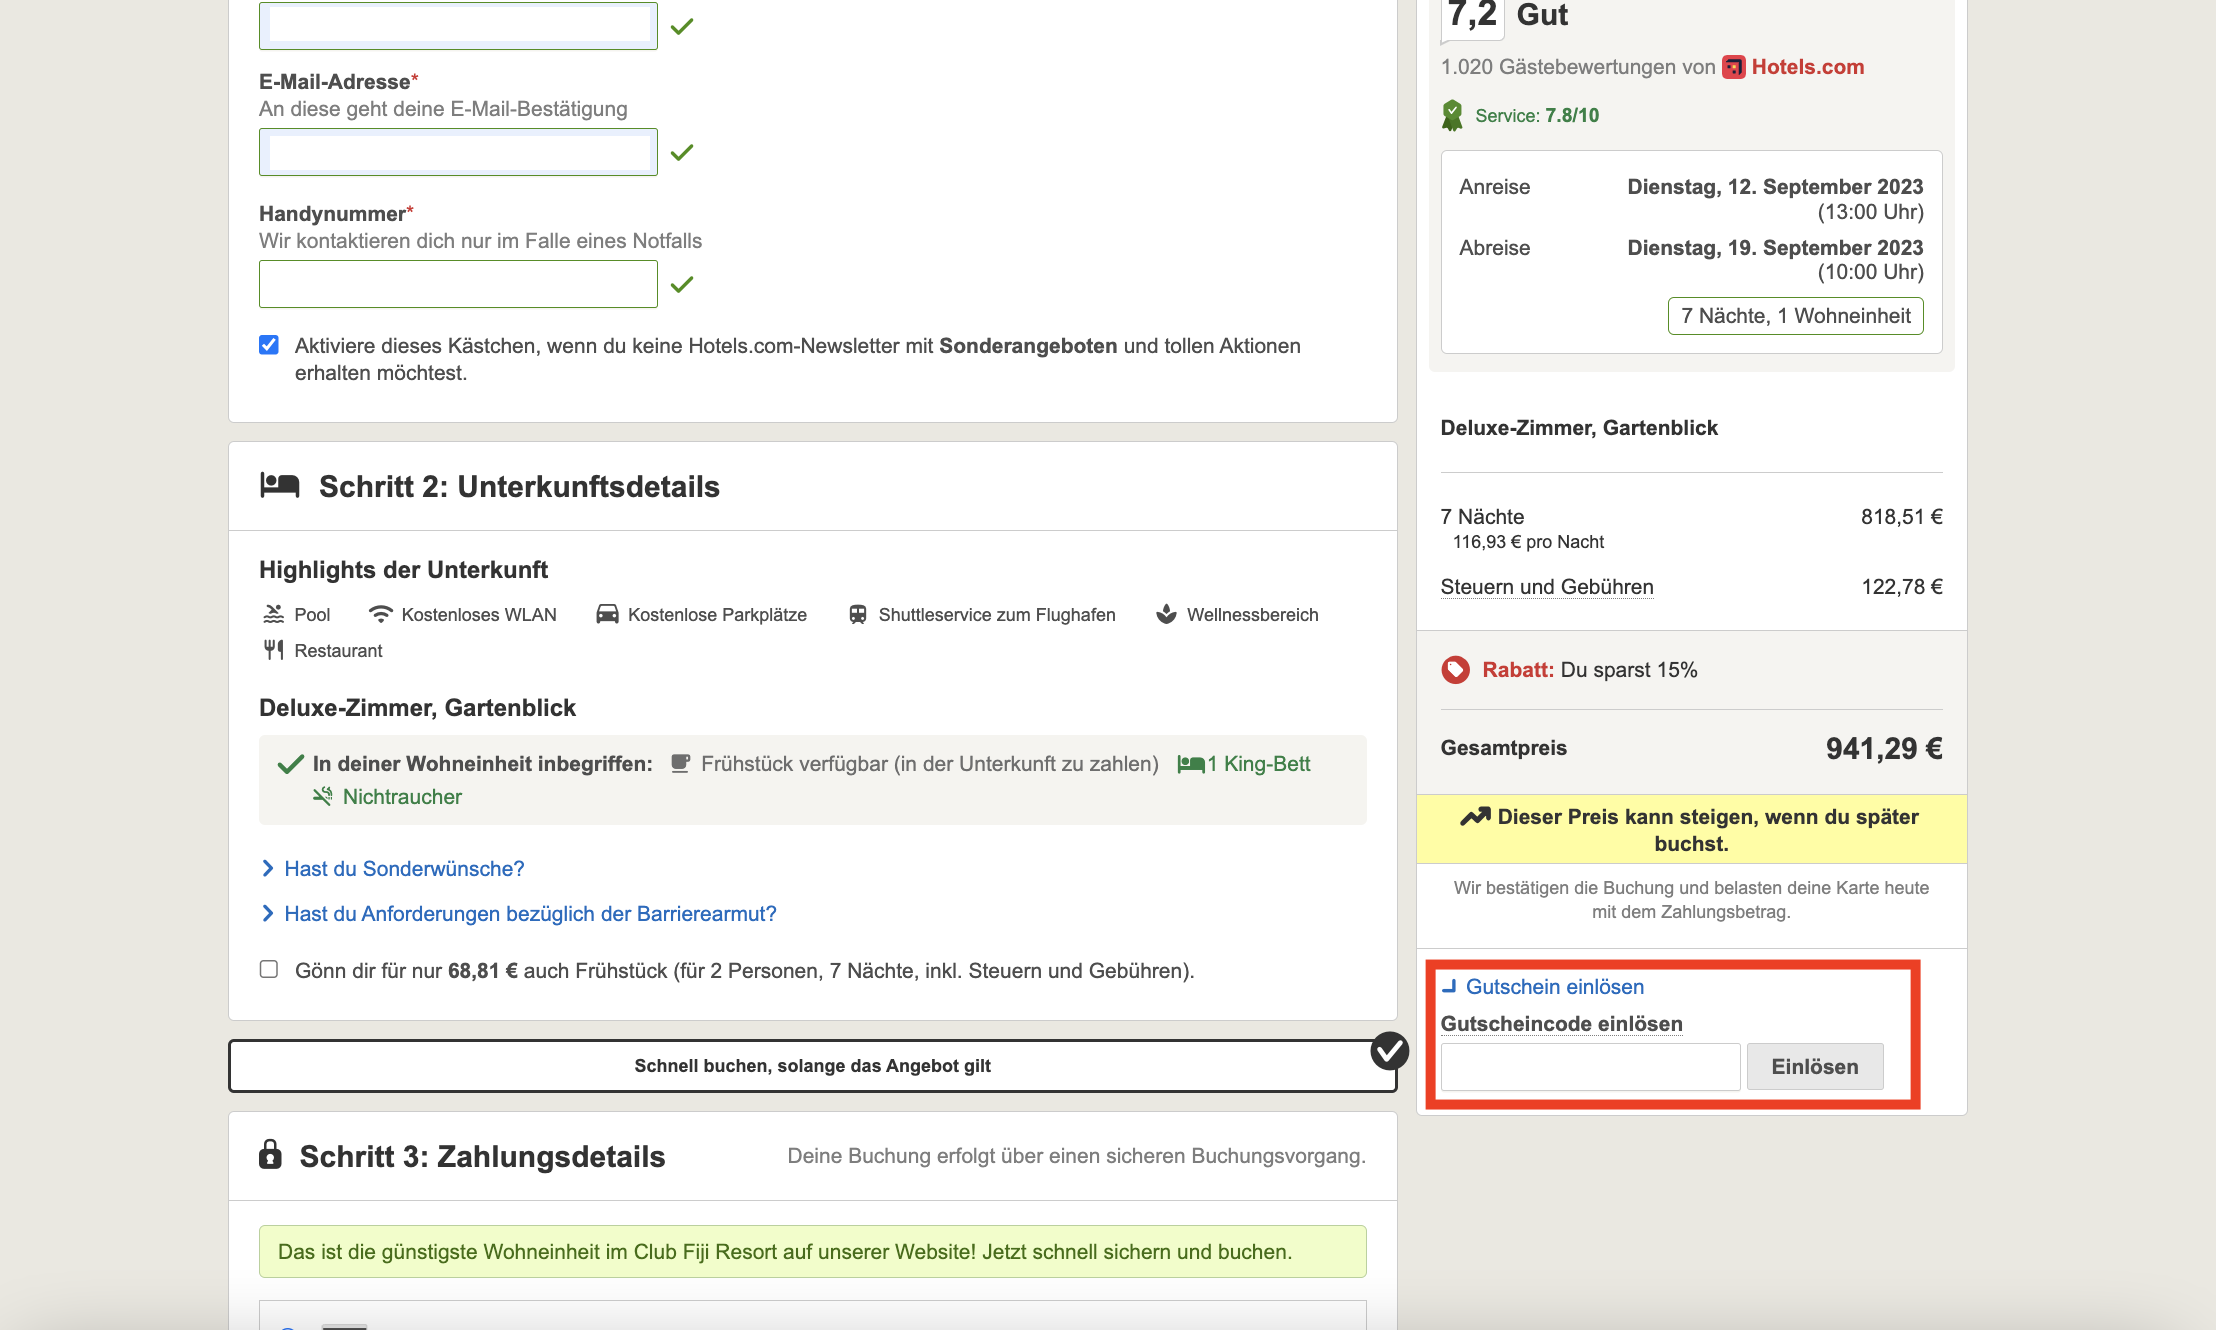Click the Kostenlose Parkplätze car icon
The height and width of the screenshot is (1330, 2216).
tap(607, 614)
